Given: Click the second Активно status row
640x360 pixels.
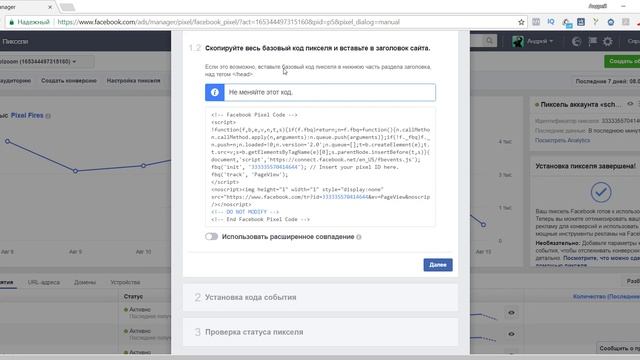Looking at the screenshot, I should [140, 331].
